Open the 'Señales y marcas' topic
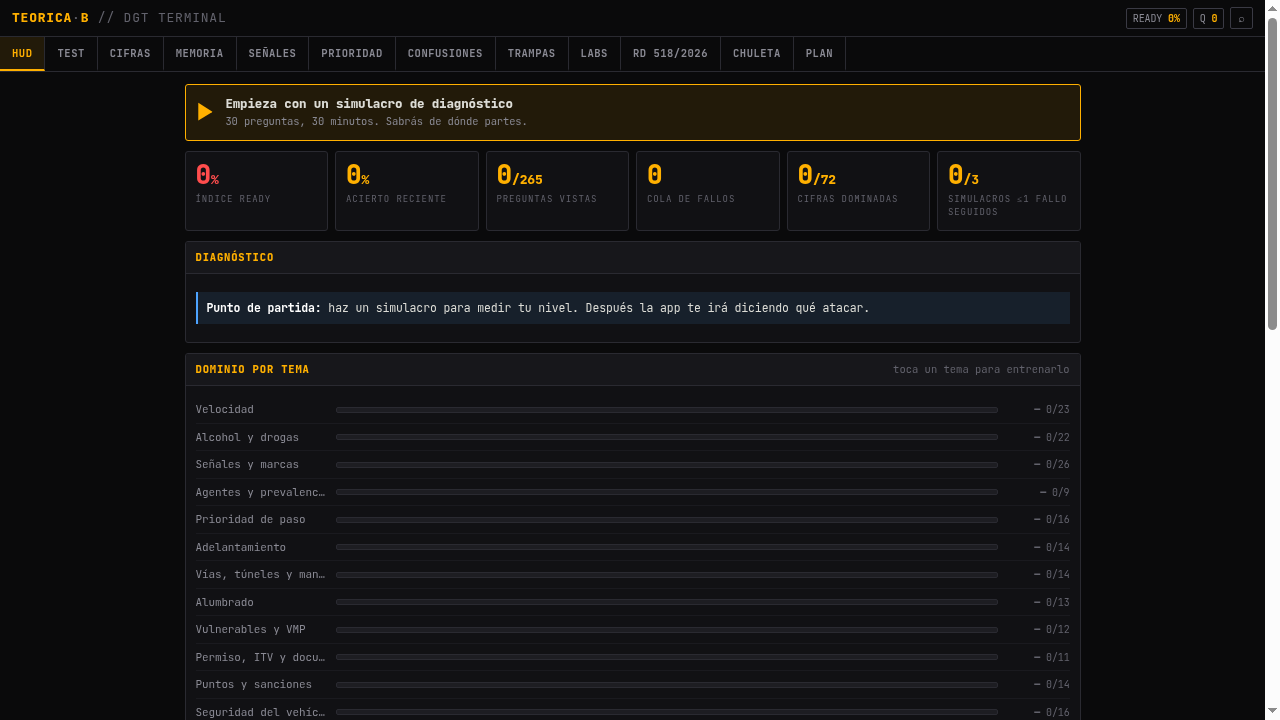This screenshot has height=720, width=1280. [x=633, y=465]
